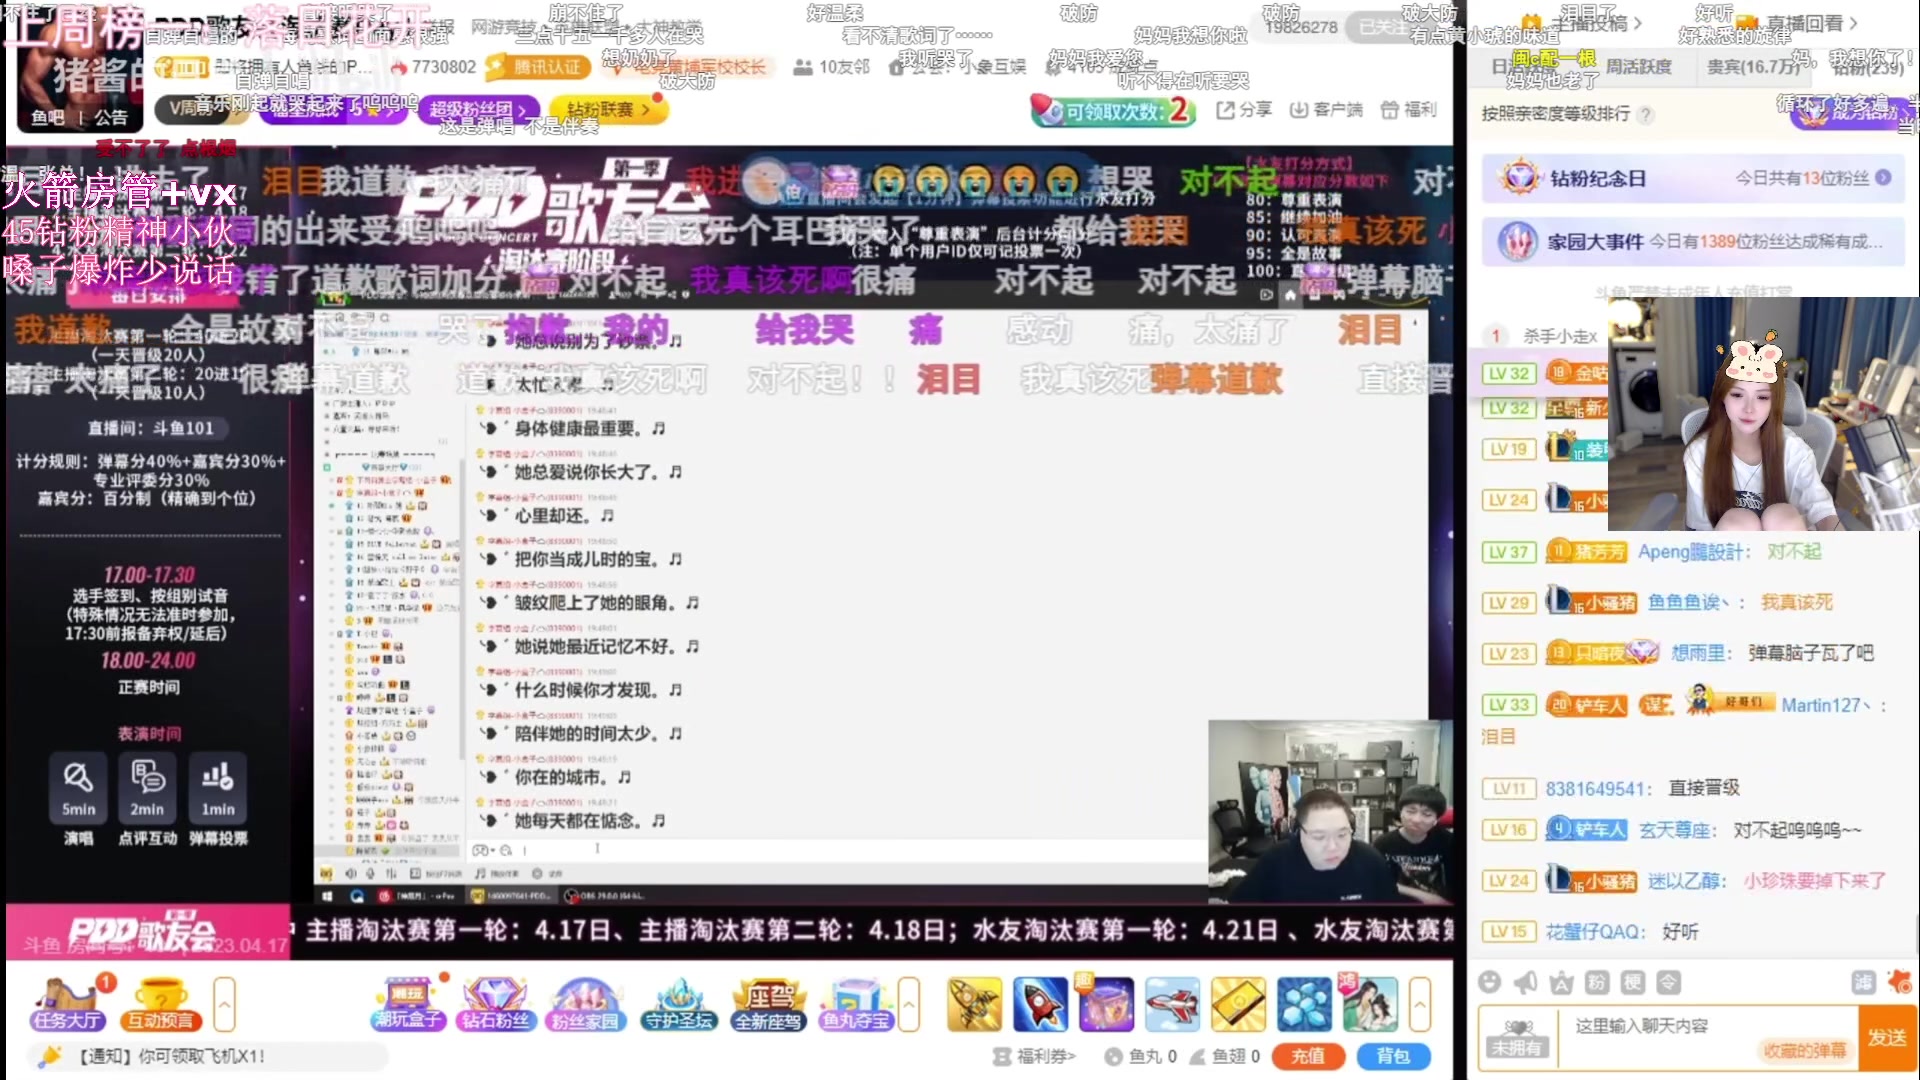1920x1080 pixels.
Task: Switch to the 贵宾(16.7万) tab
Action: pos(1754,67)
